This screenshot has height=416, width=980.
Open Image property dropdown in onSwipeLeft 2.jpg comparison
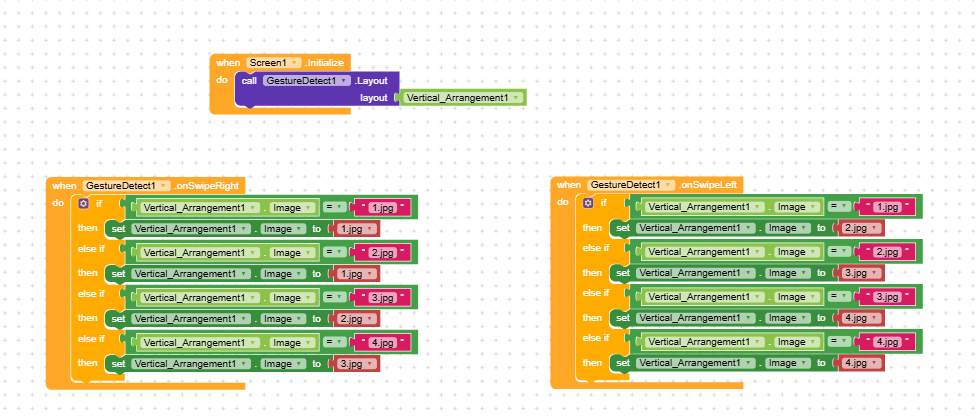click(x=798, y=252)
